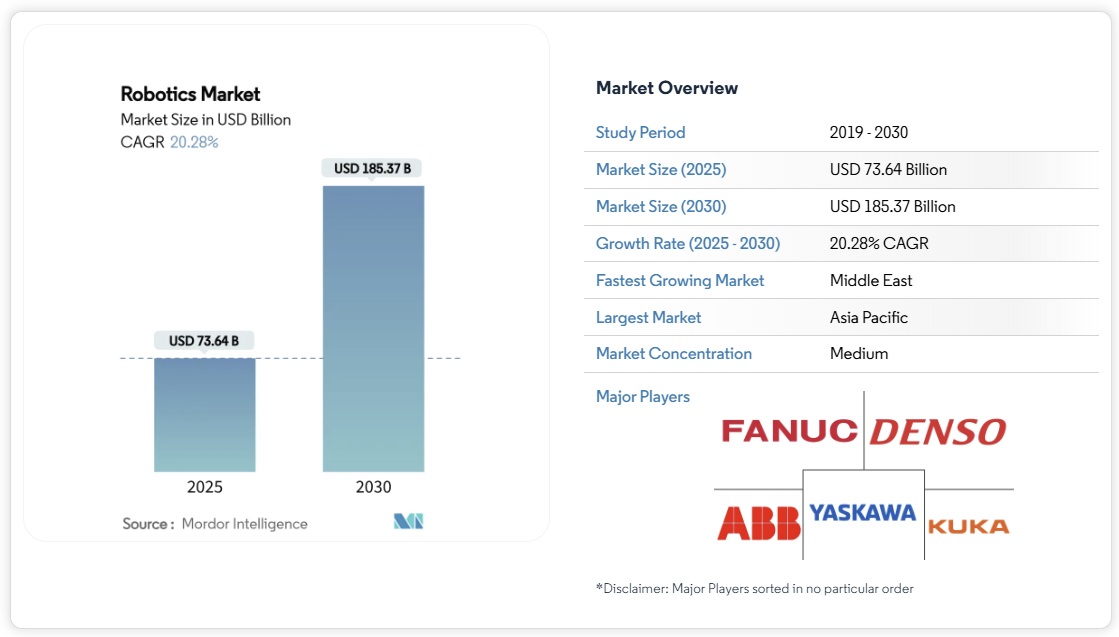Click the USD 185.37 B bar label
The width and height of the screenshot is (1119, 637).
pos(372,169)
